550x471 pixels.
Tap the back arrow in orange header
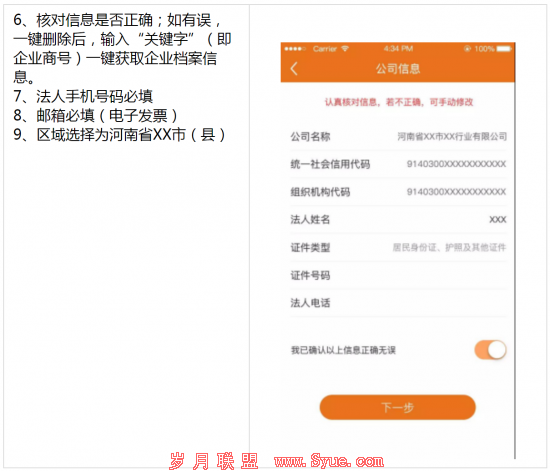coord(294,69)
